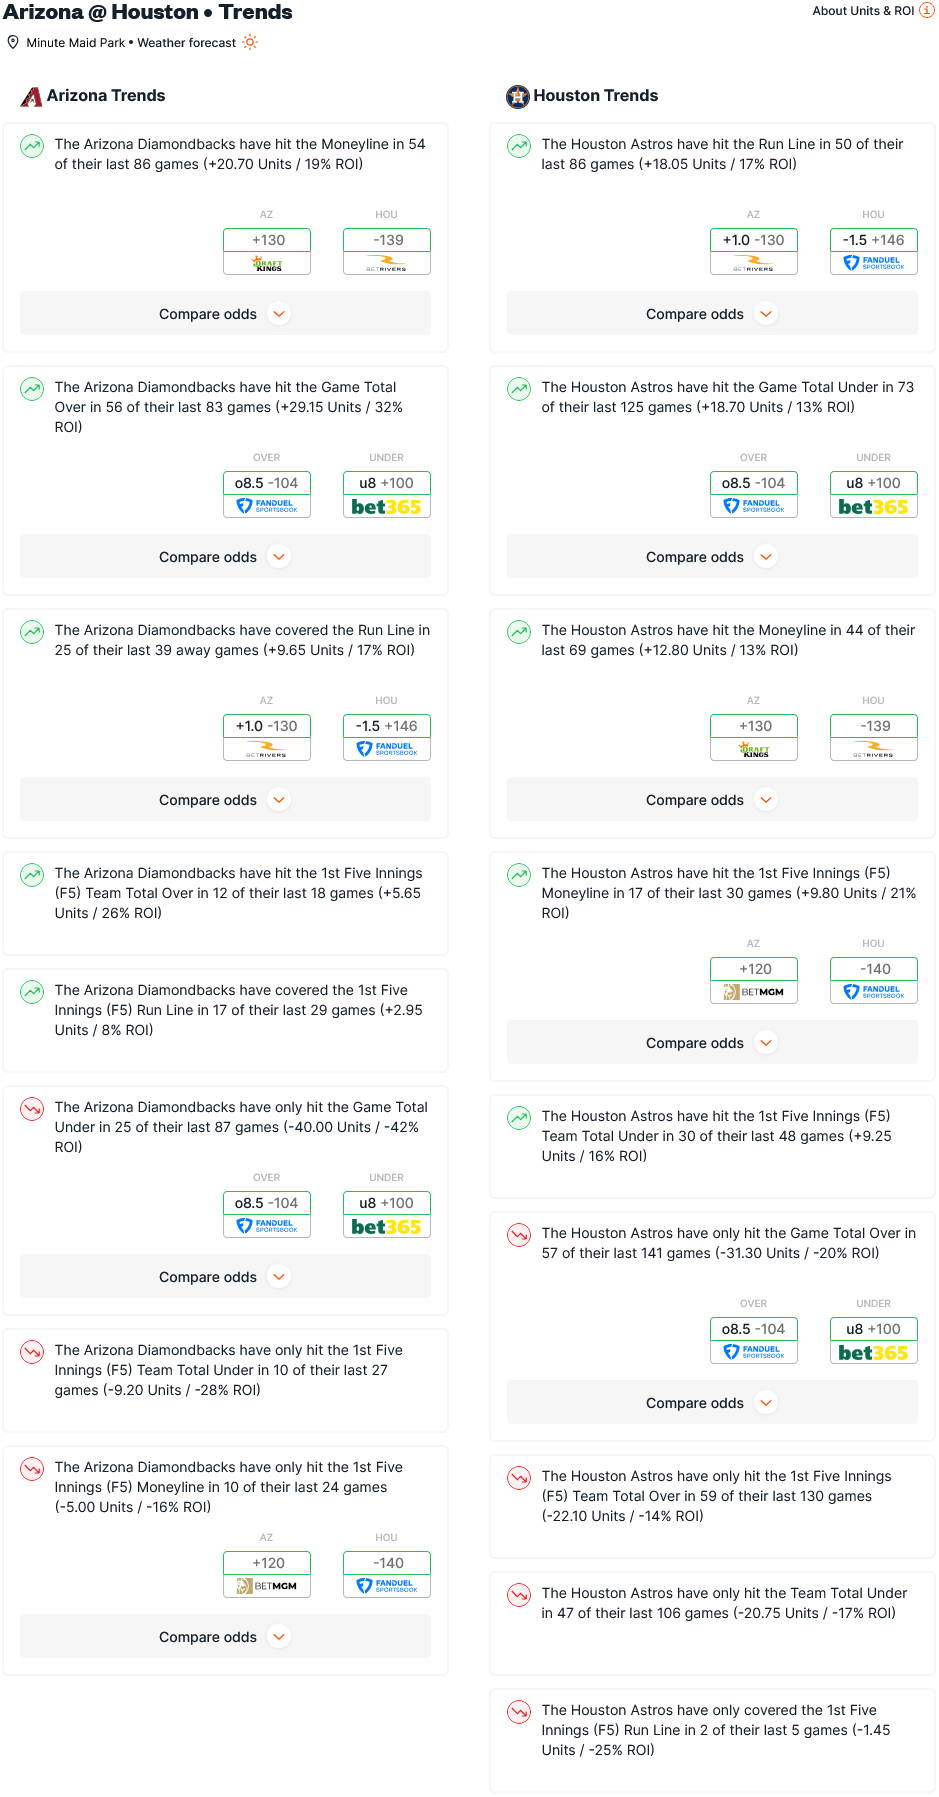Viewport: 939px width, 1797px height.
Task: Open Compare odds for Houston F5 Moneyline trend
Action: point(712,1043)
